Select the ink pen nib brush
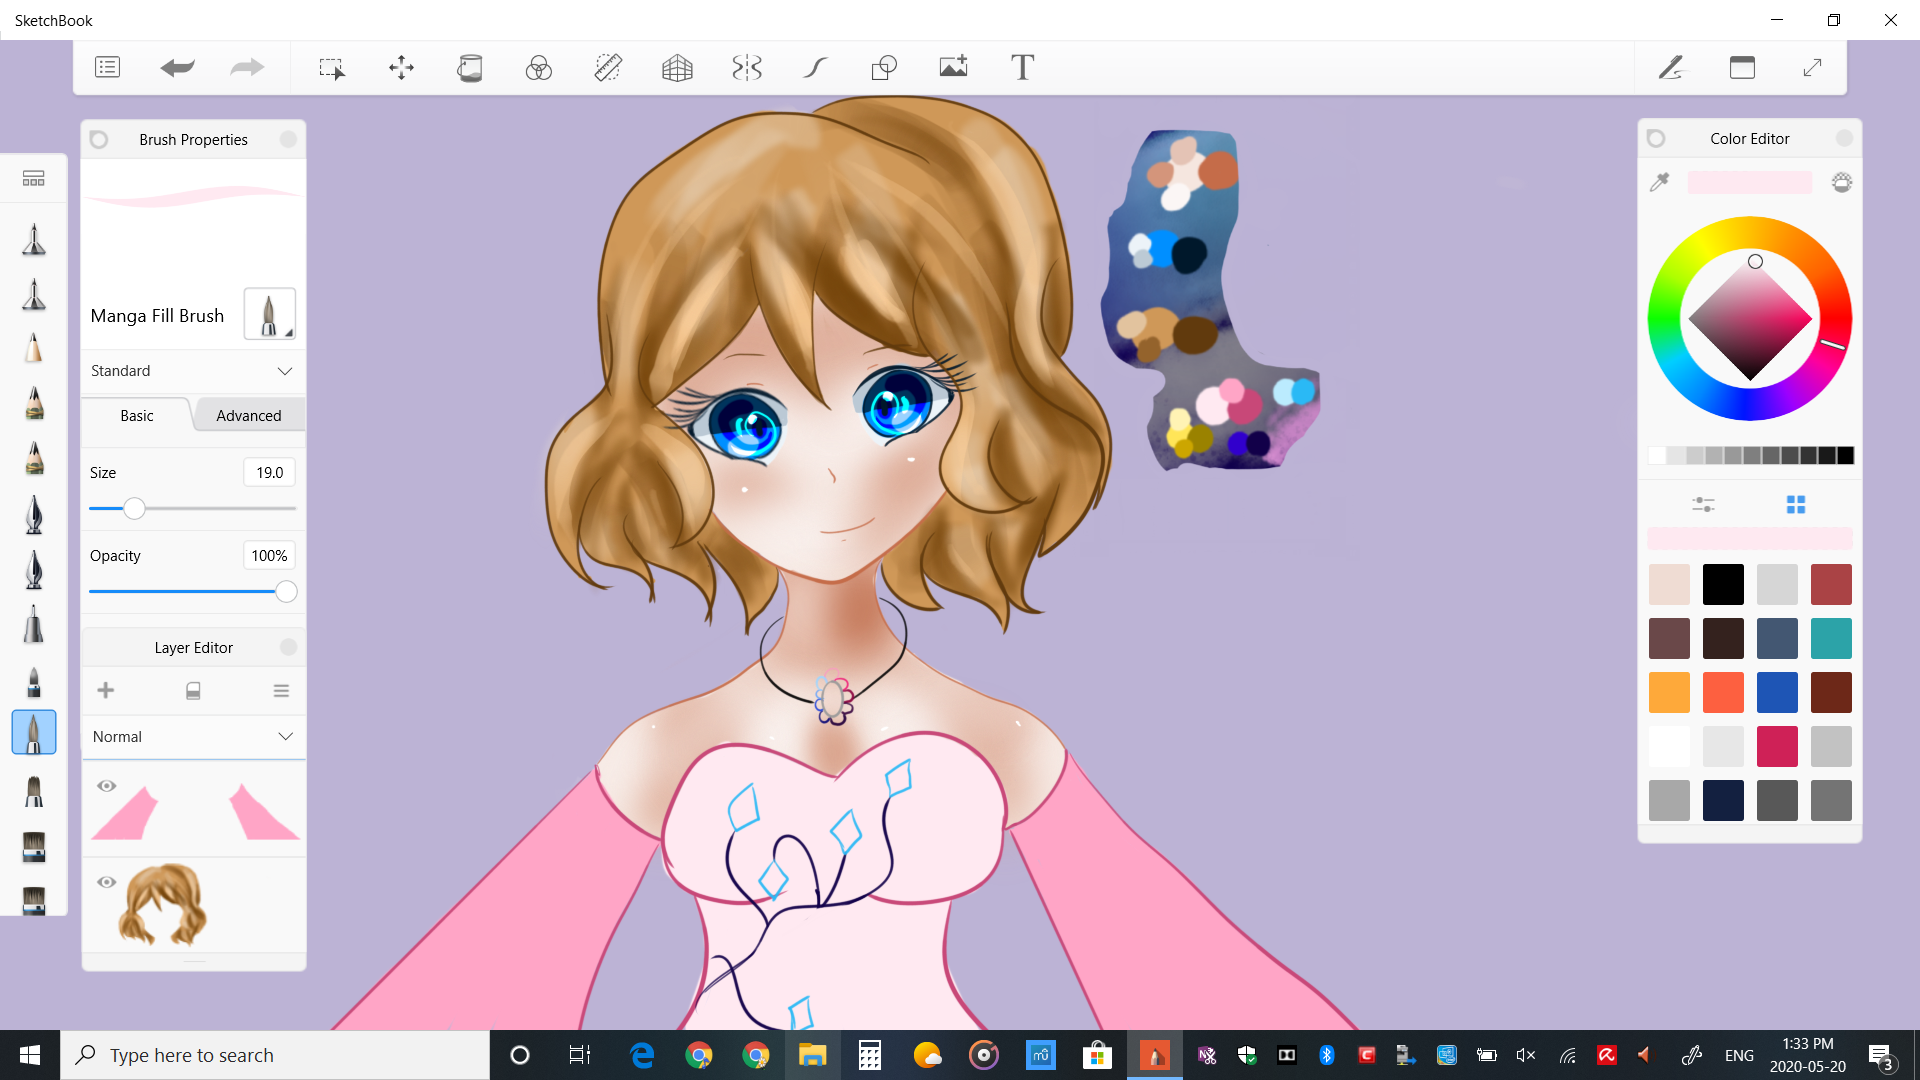 click(x=33, y=515)
